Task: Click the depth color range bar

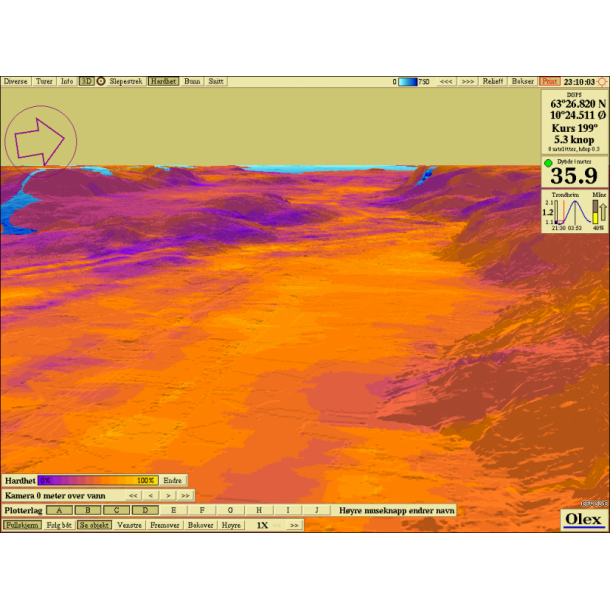Action: point(408,82)
